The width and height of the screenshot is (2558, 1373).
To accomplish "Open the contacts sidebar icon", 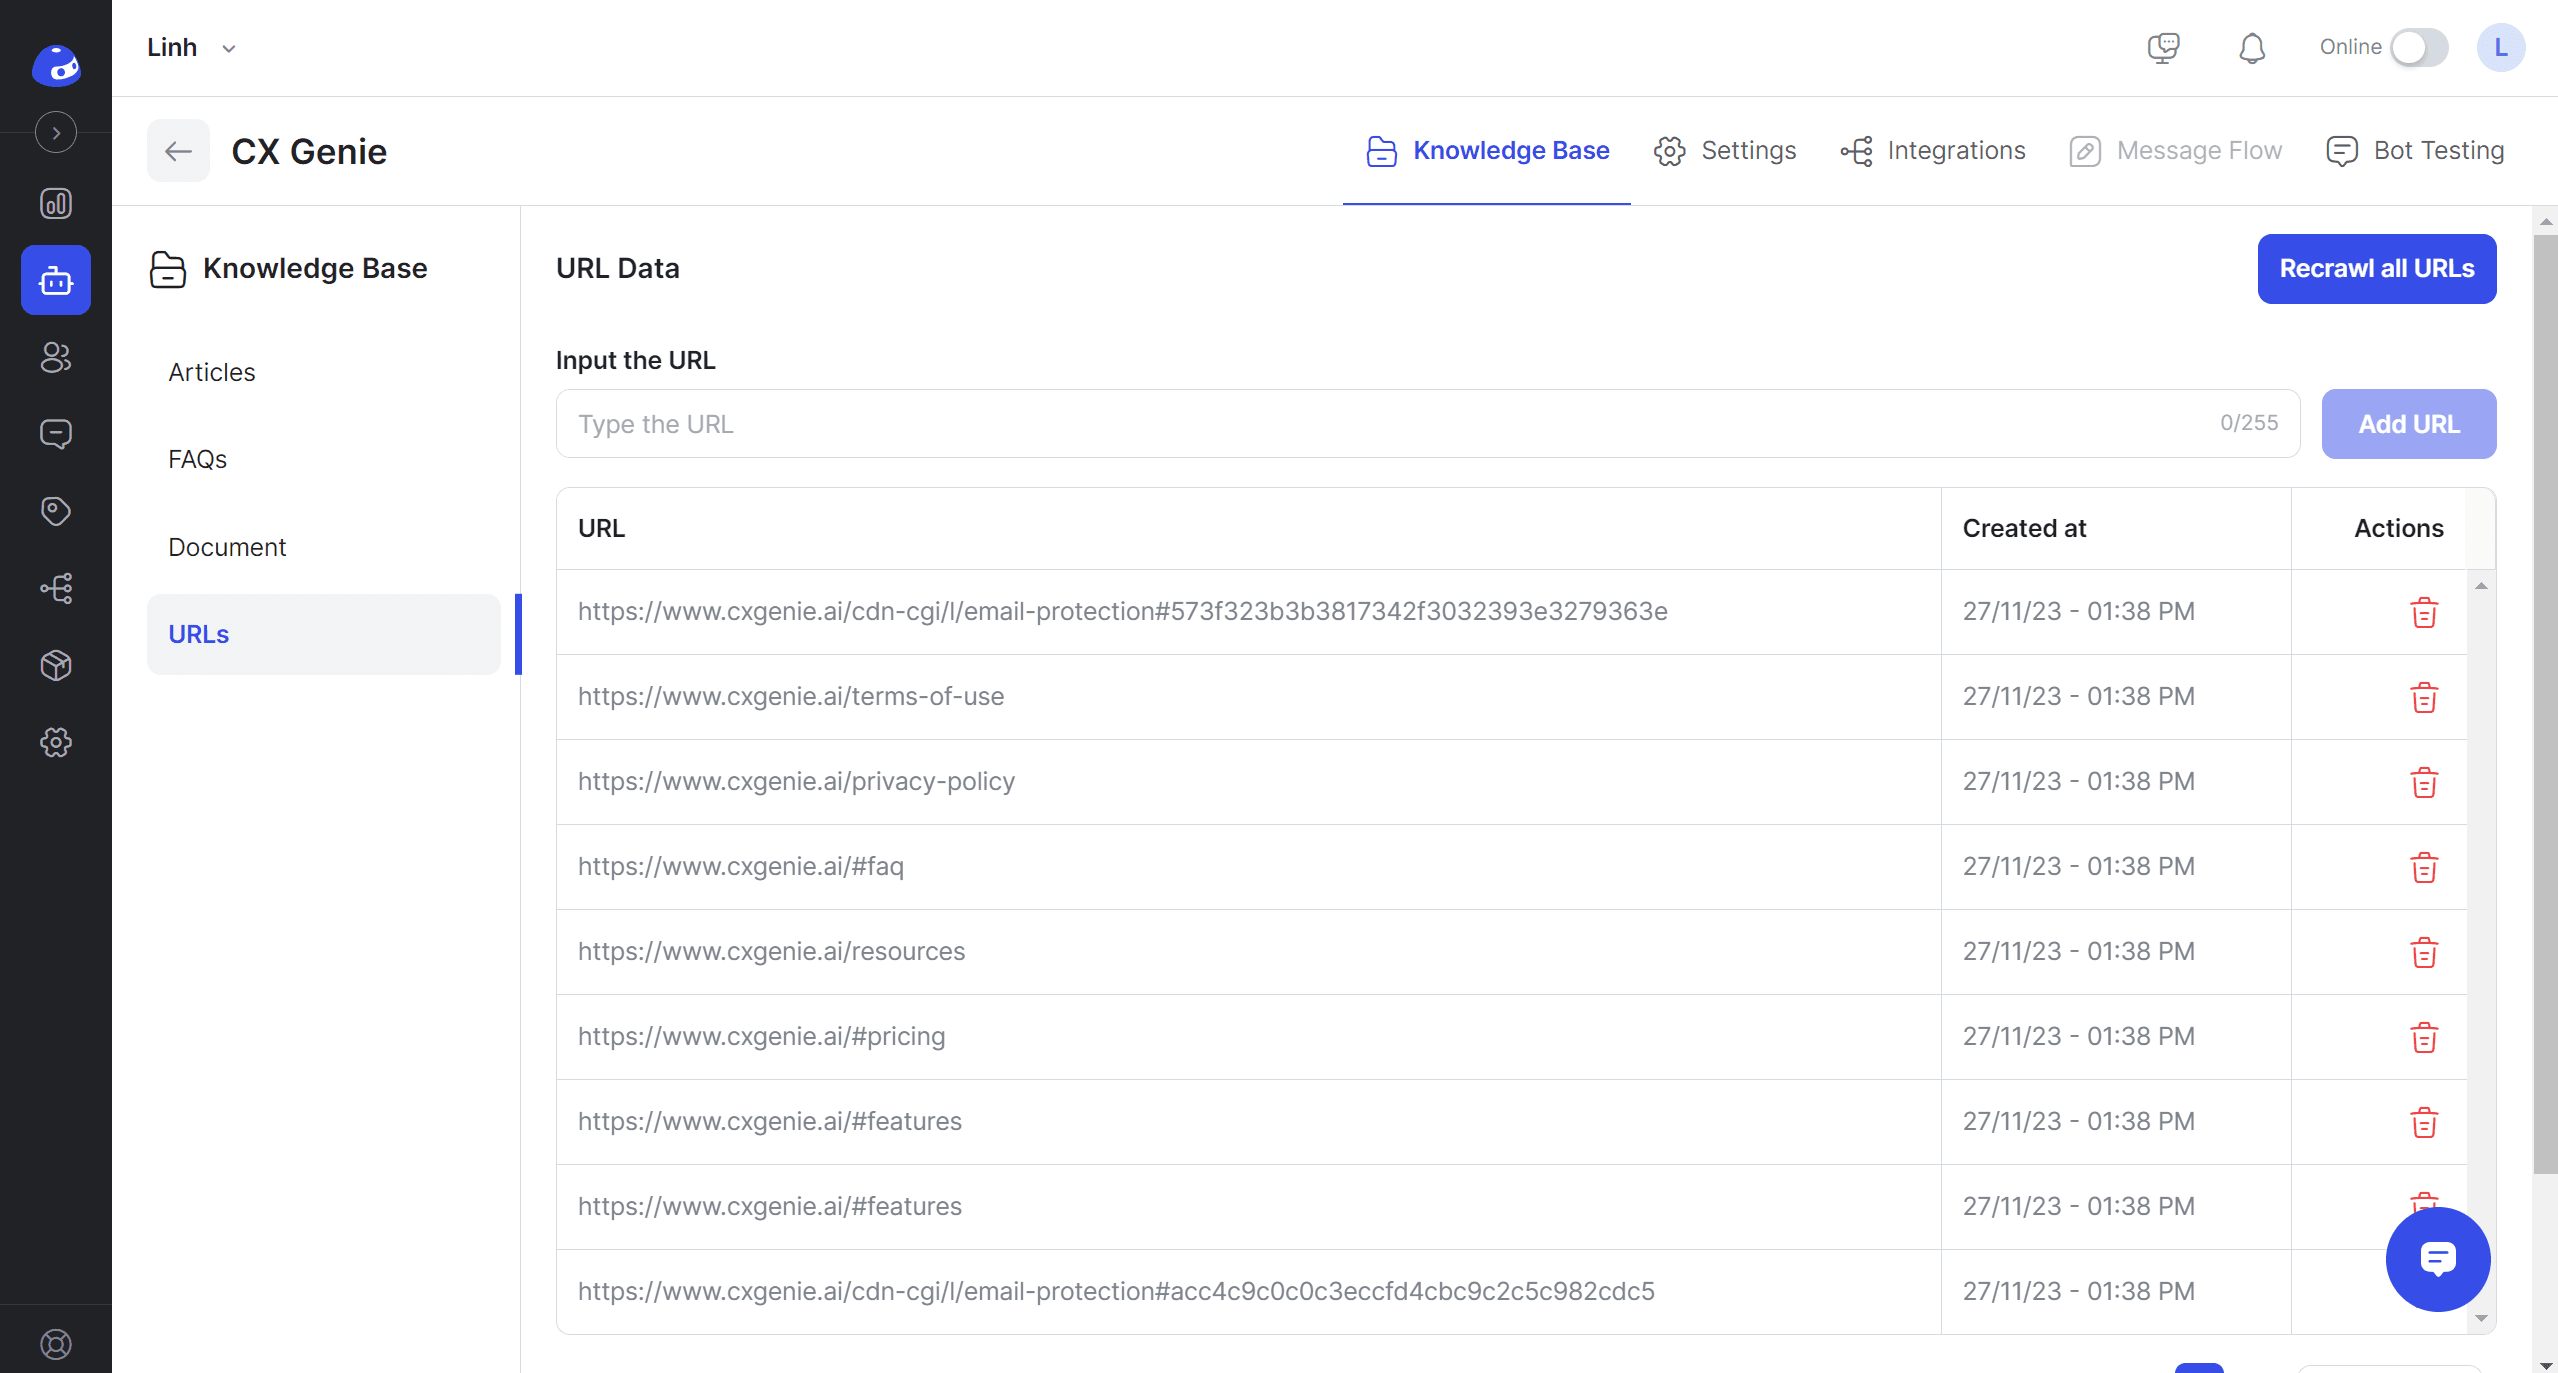I will [x=56, y=357].
